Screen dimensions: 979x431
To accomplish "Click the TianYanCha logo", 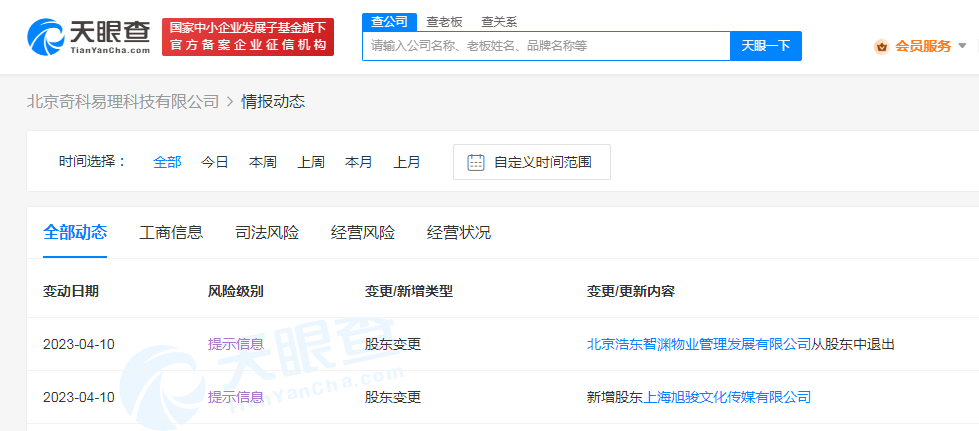I will click(88, 36).
